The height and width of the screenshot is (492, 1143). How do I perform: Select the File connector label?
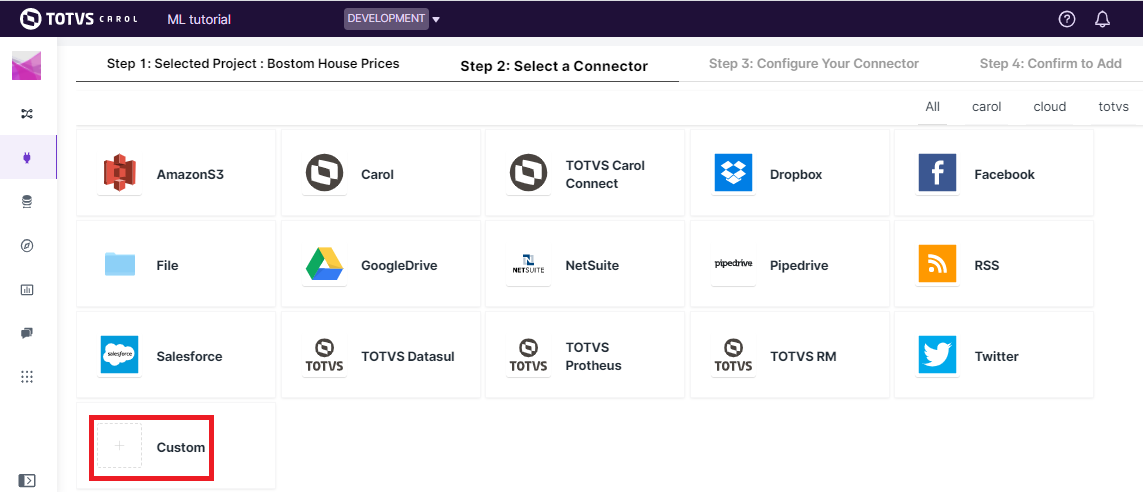(167, 265)
